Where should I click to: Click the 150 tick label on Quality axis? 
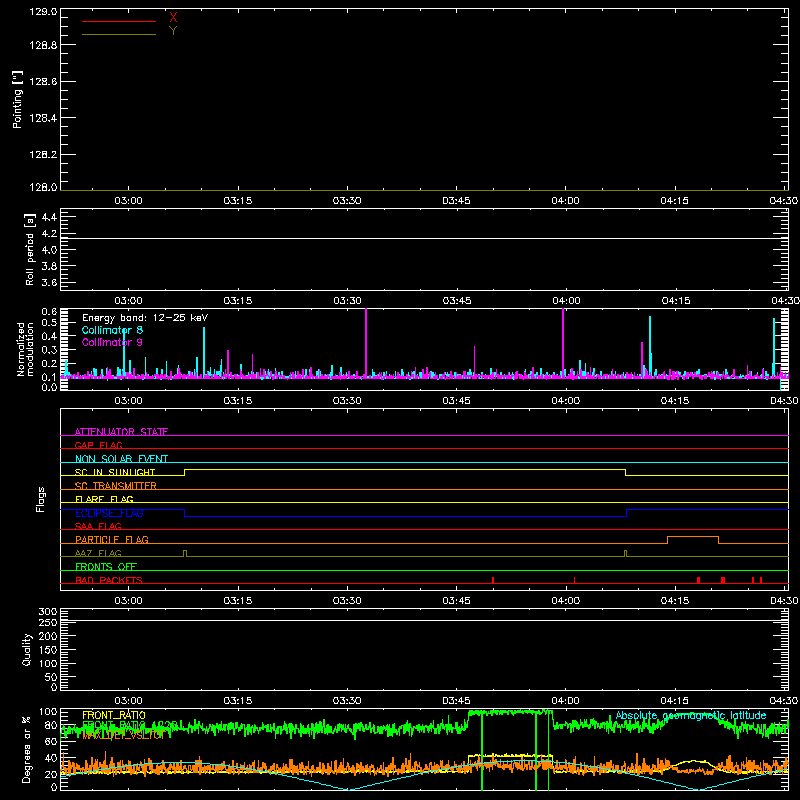pos(47,650)
